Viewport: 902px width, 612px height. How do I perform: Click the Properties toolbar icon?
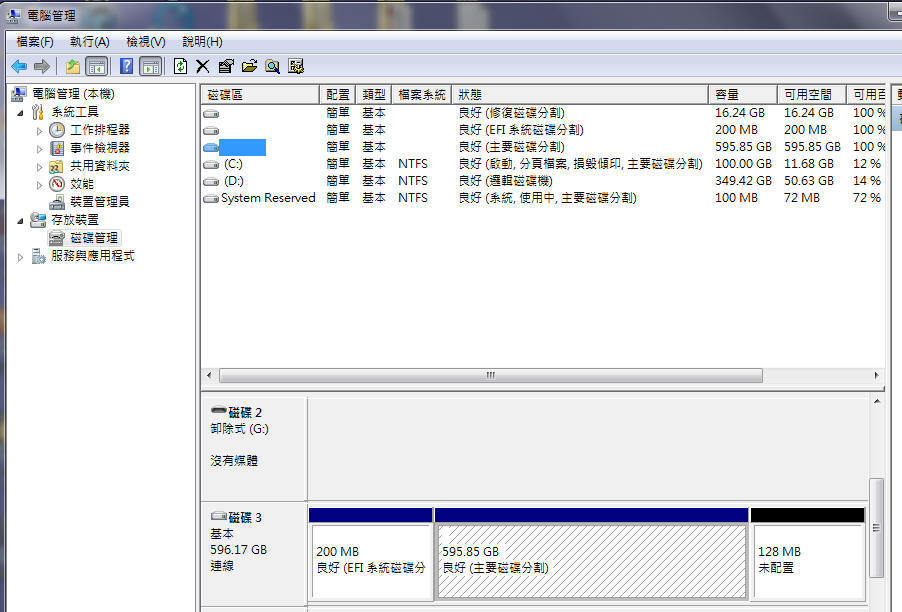coord(226,66)
